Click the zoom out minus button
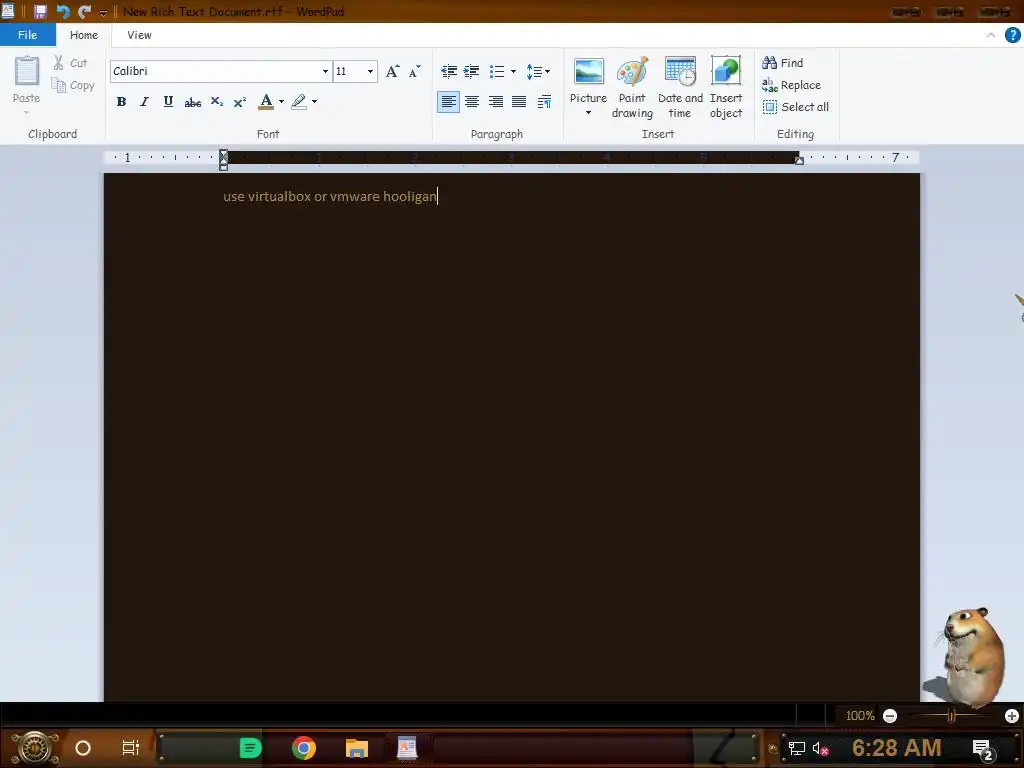The height and width of the screenshot is (768, 1024). pos(889,716)
